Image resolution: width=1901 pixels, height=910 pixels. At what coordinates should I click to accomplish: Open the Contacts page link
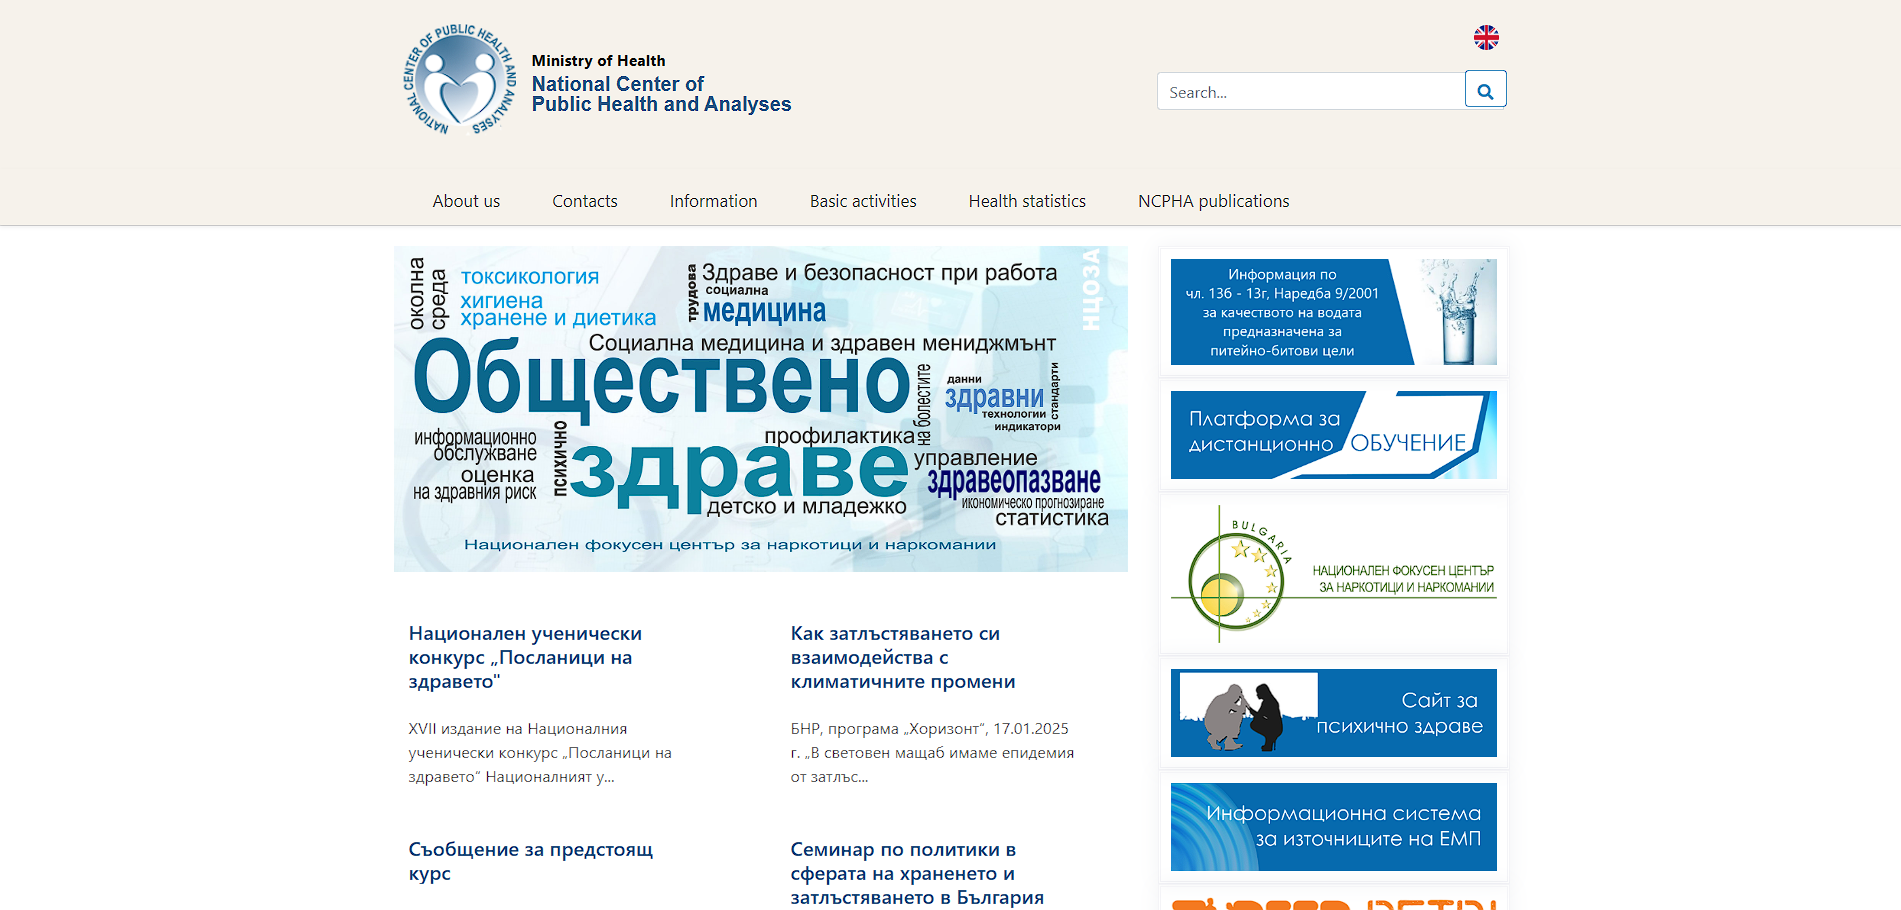[x=584, y=201]
